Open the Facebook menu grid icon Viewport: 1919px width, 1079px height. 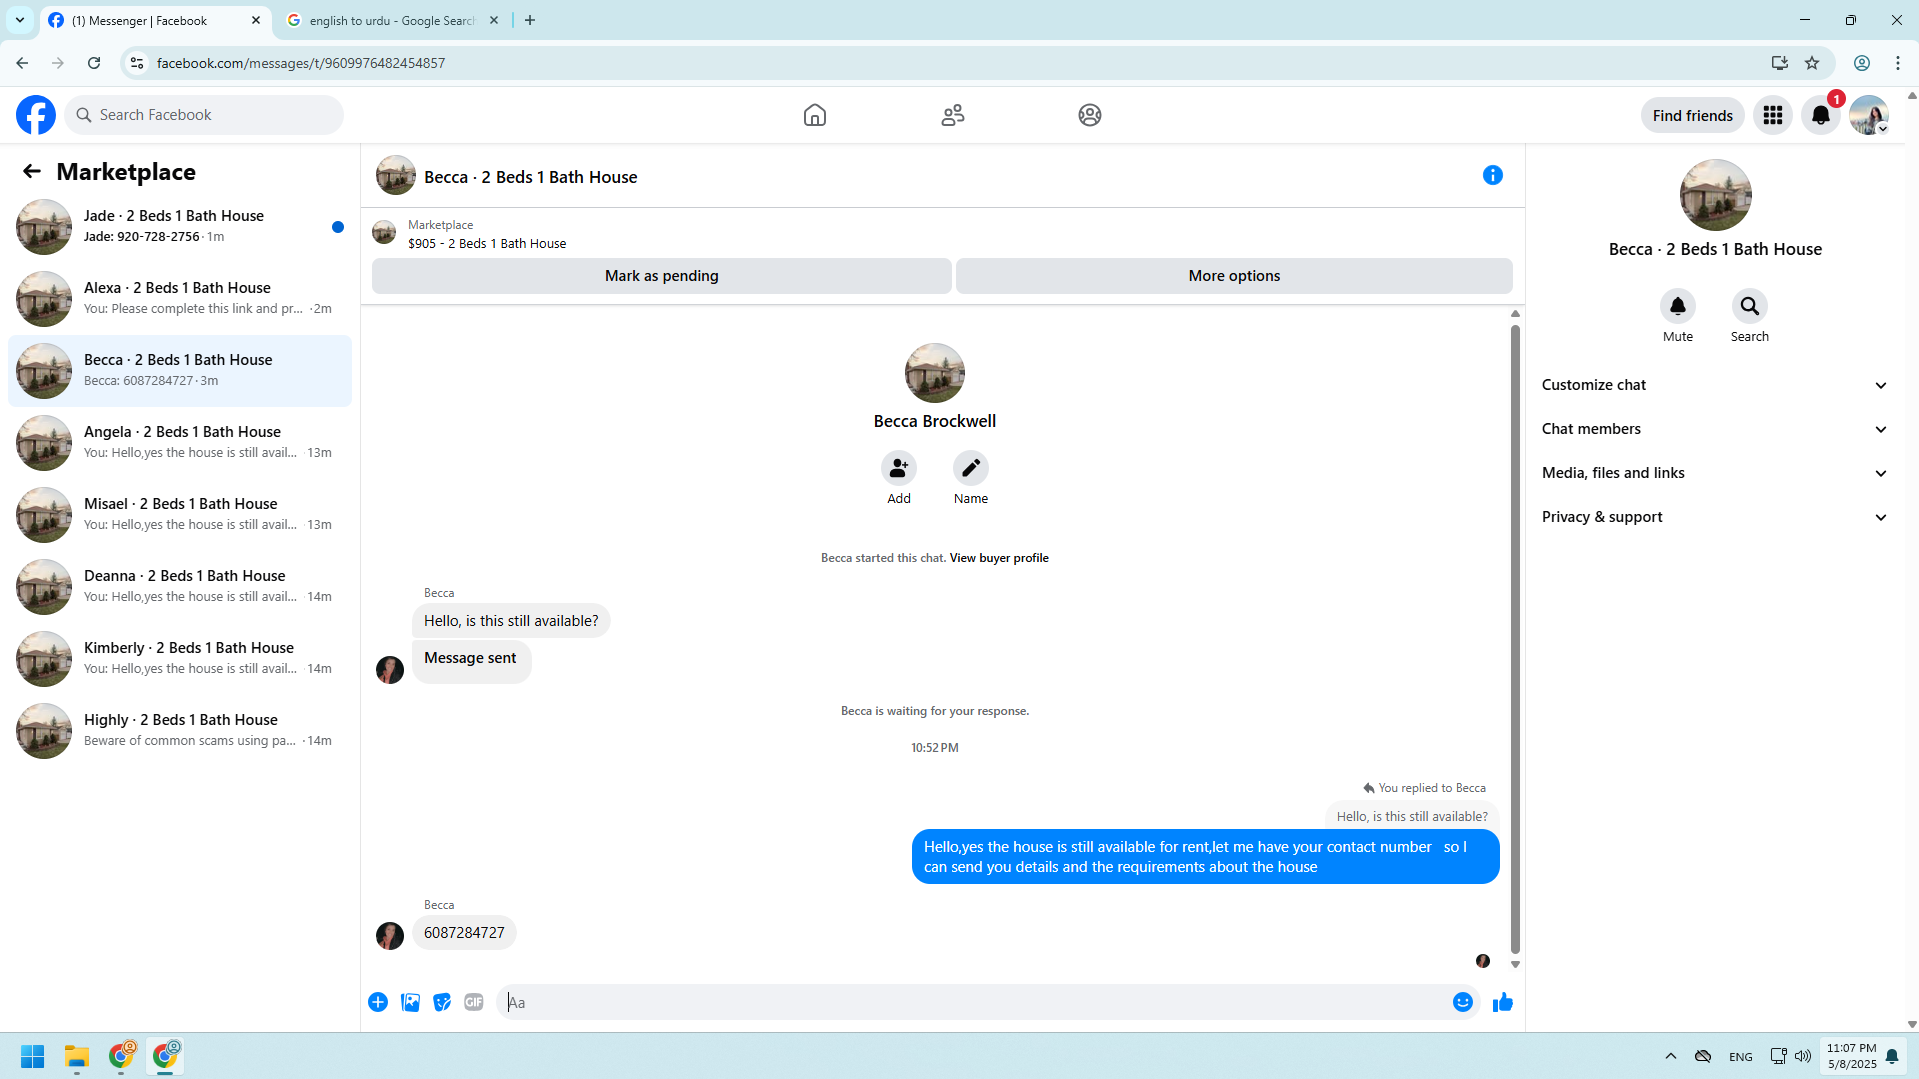1773,115
